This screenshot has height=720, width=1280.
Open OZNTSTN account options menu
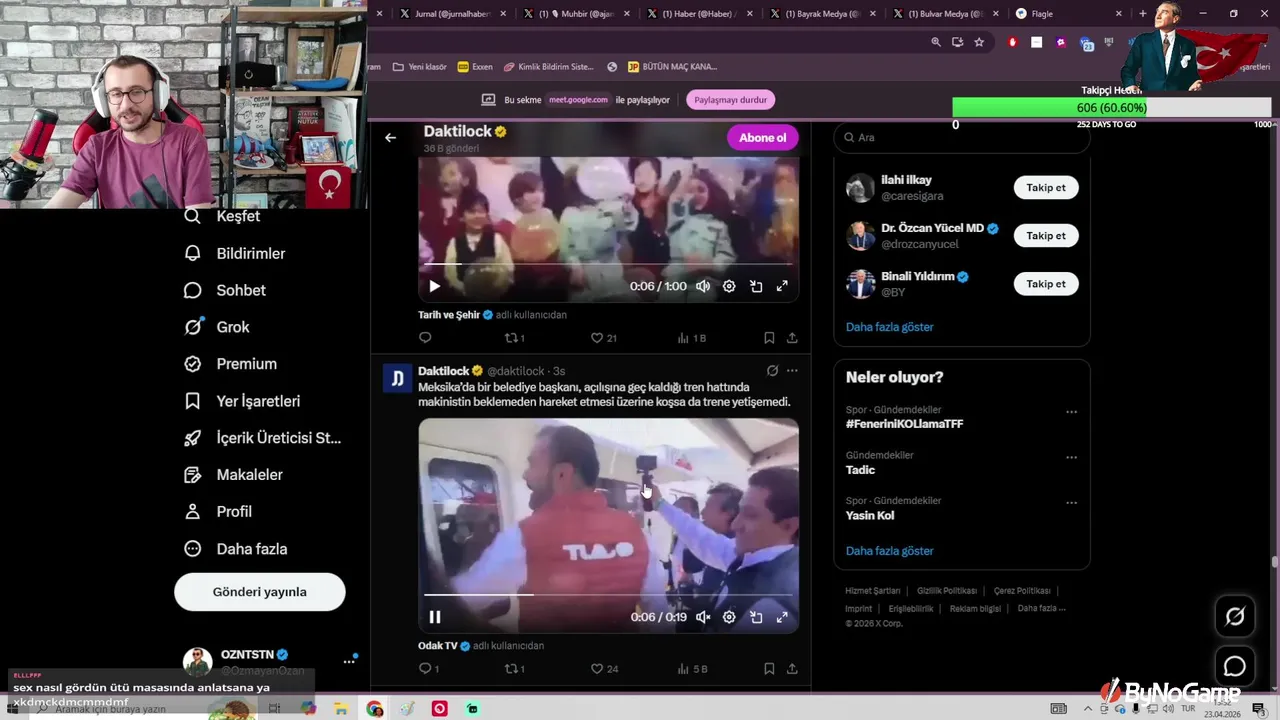(349, 661)
